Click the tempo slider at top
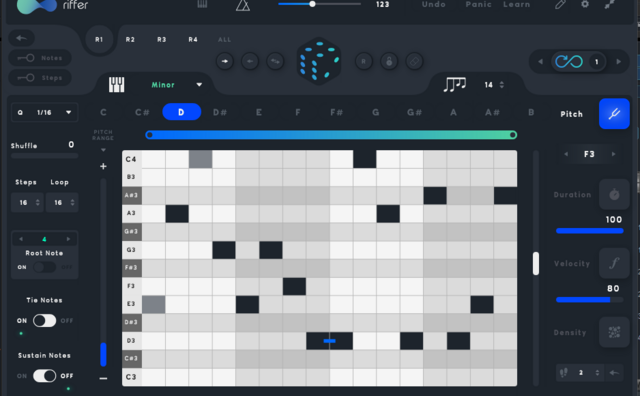Screen dimensions: 640x396 tap(320, 4)
